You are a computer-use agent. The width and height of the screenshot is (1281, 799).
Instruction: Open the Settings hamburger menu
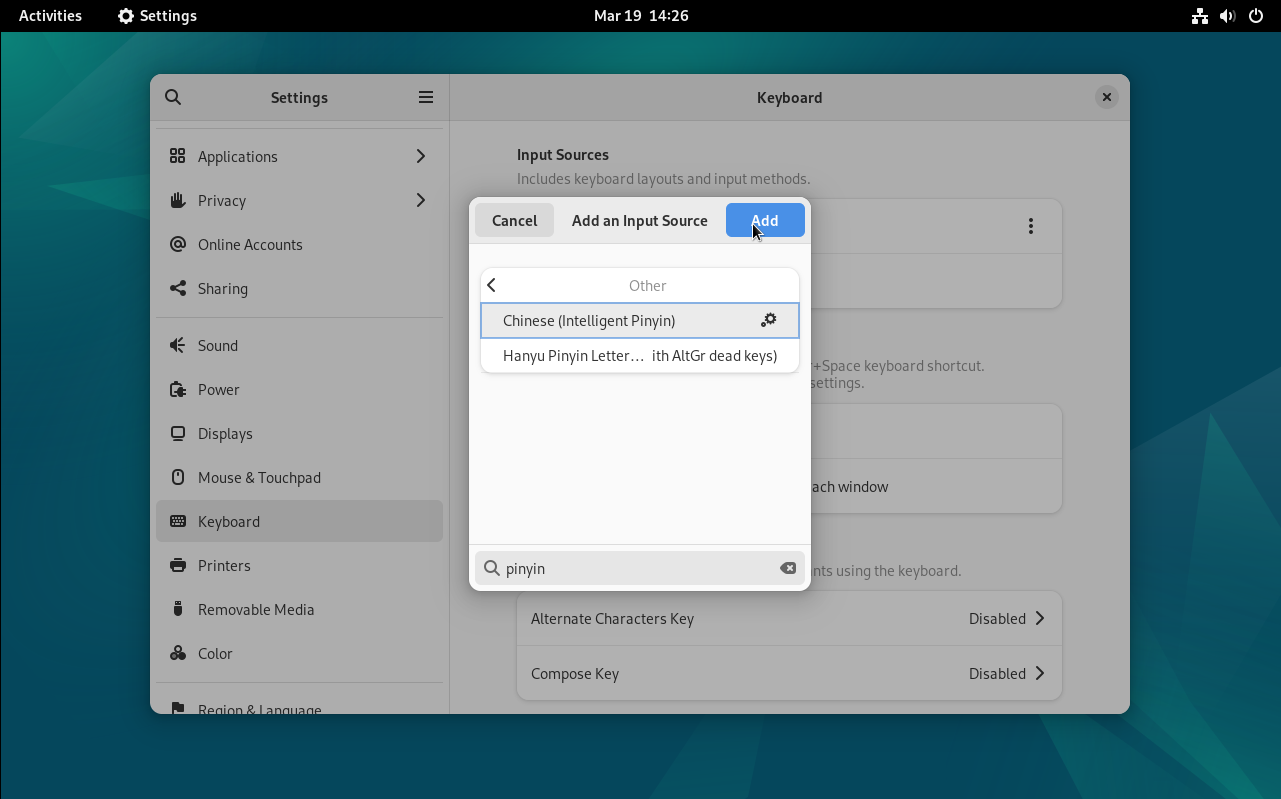tap(426, 97)
